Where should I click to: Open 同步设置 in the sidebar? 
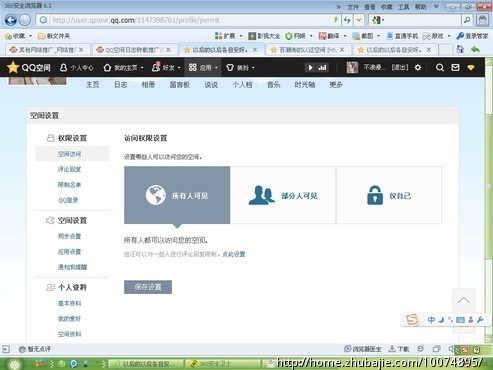point(69,236)
